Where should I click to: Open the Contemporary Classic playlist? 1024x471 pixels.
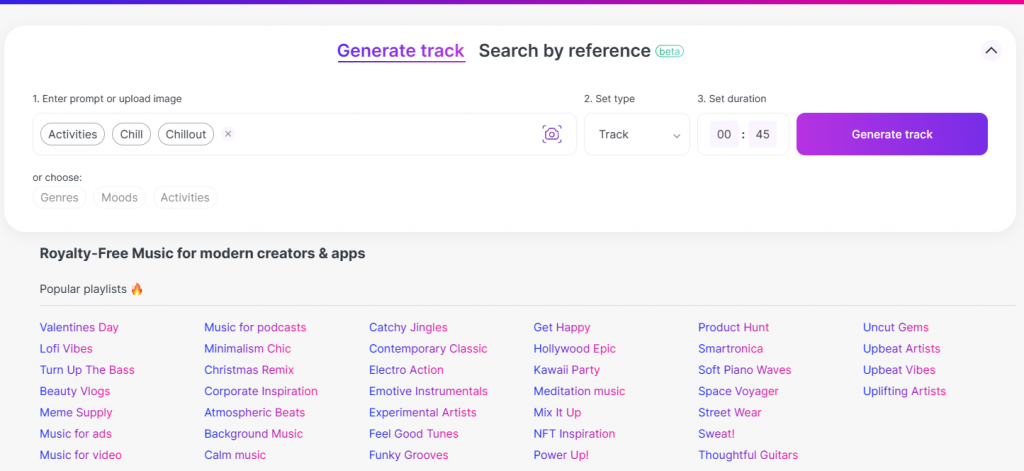click(428, 349)
